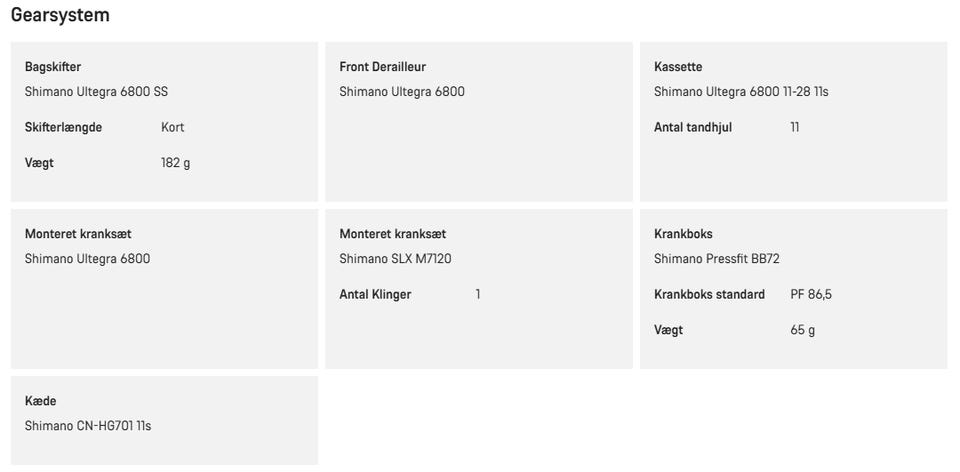
Task: Click Shimano Ultegra 6800 11-28 11s text
Action: [741, 92]
